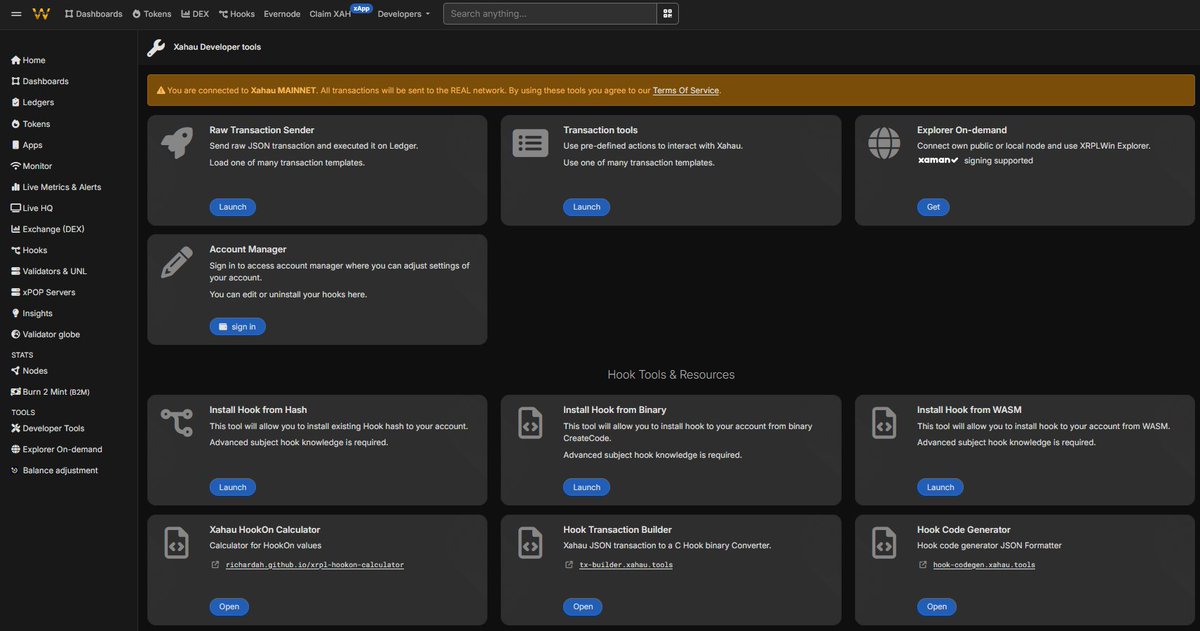
Task: Open Claim XAH xApp in top navigation
Action: pyautogui.click(x=340, y=12)
